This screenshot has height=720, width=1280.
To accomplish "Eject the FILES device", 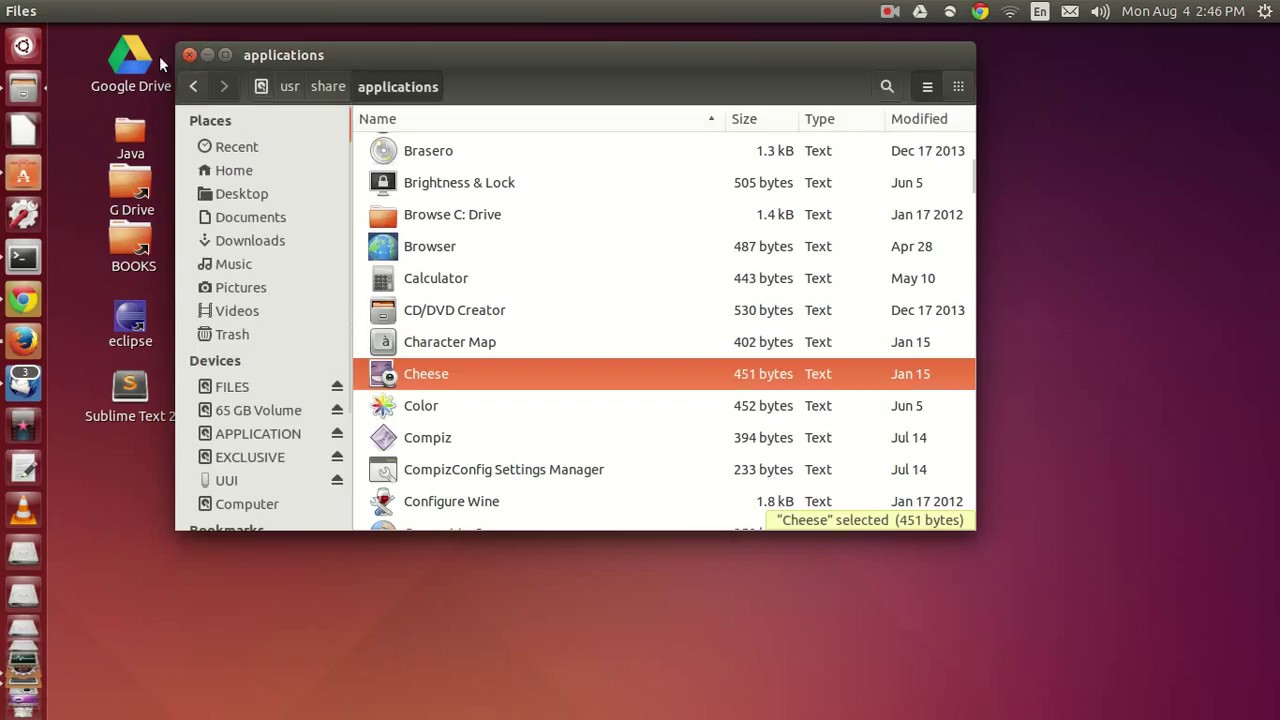I will 337,387.
